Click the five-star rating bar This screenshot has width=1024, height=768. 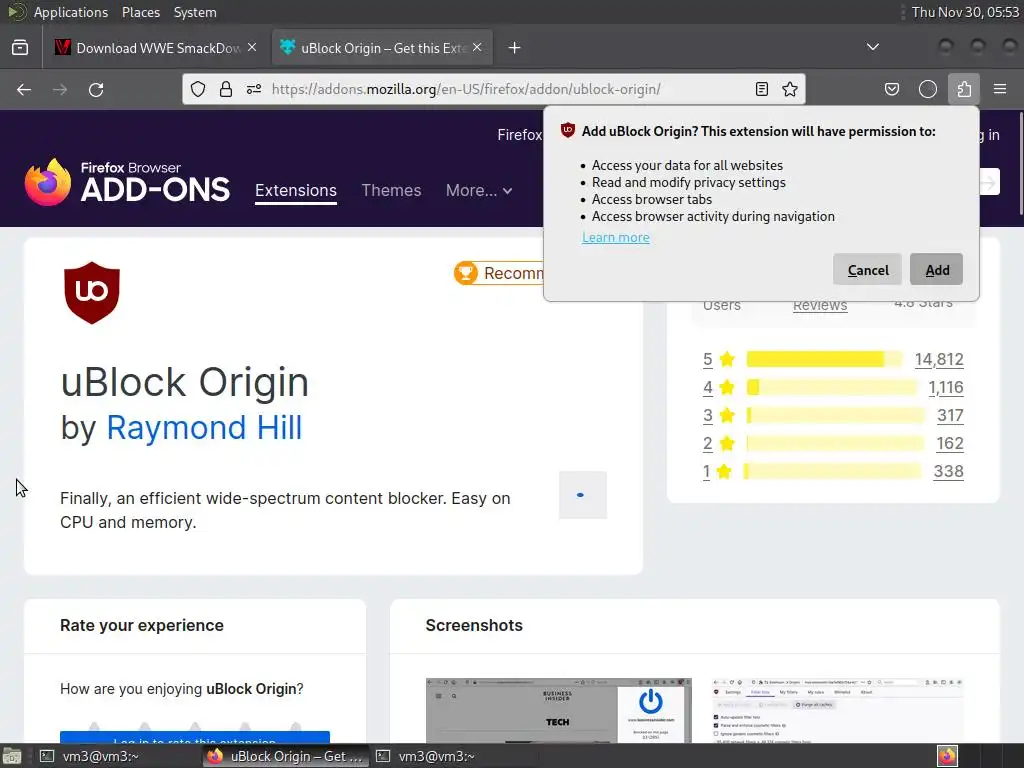pyautogui.click(x=824, y=359)
